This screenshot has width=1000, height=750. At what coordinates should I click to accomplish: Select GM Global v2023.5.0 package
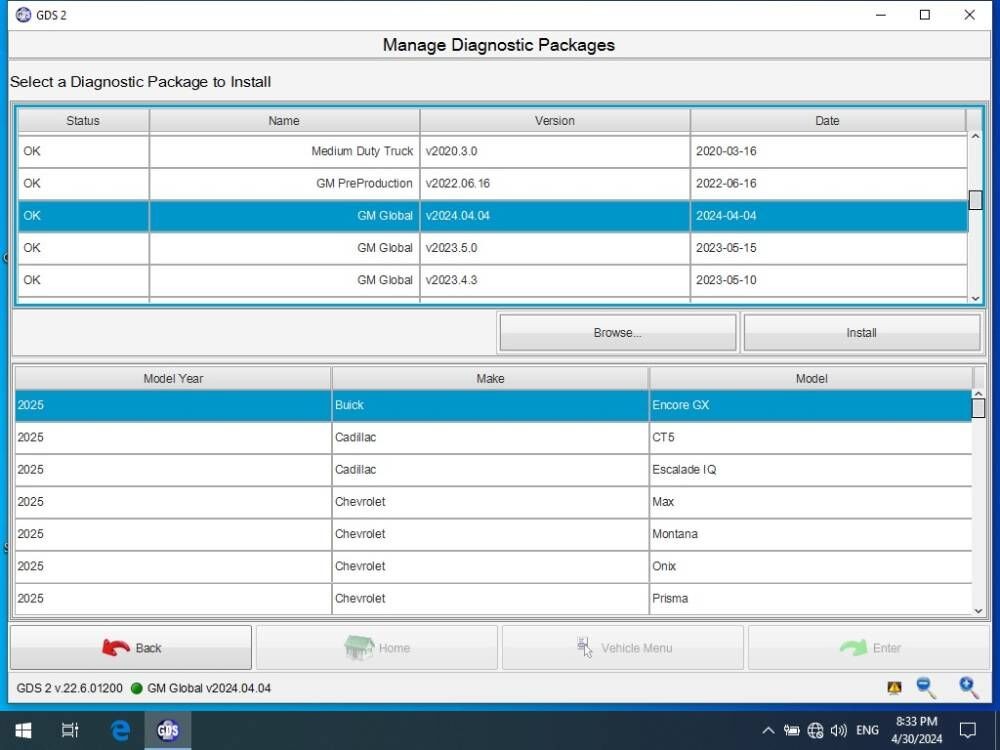492,247
